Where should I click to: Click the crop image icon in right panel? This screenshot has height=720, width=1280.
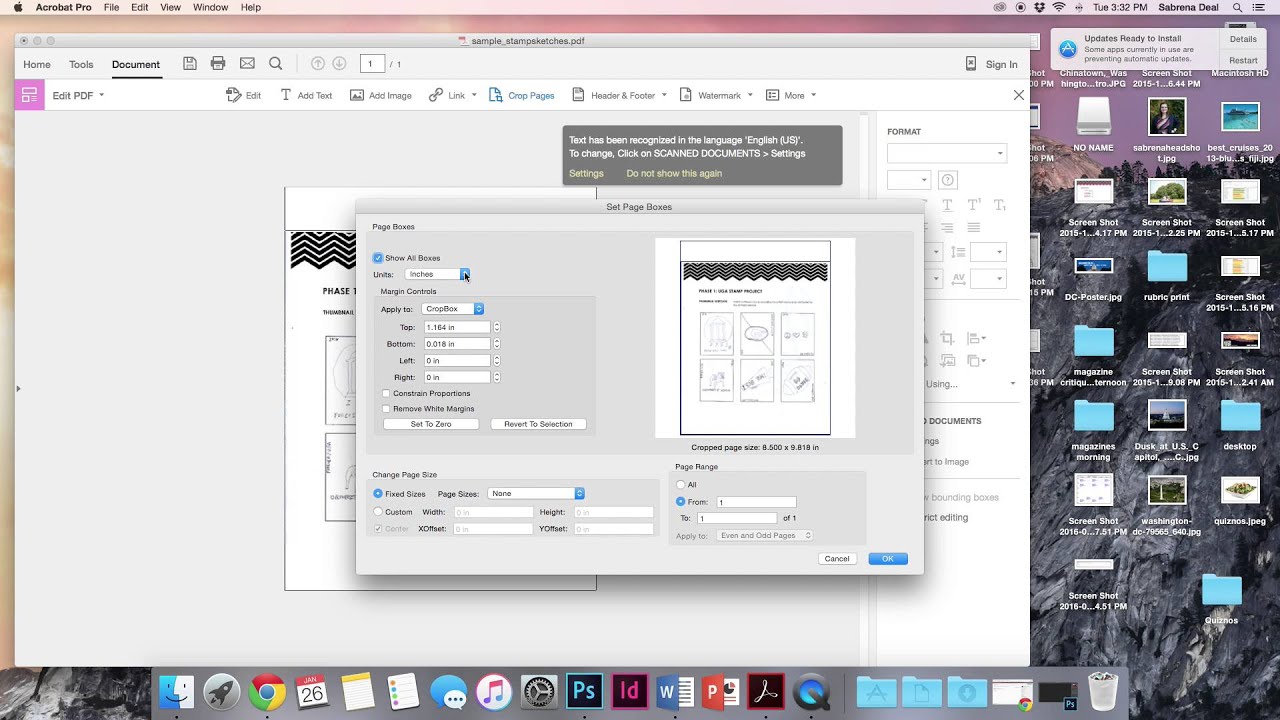pyautogui.click(x=947, y=339)
